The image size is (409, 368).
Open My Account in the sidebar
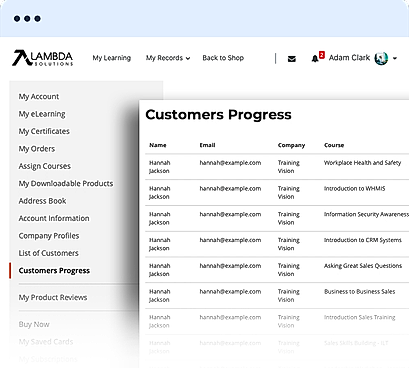coord(39,97)
